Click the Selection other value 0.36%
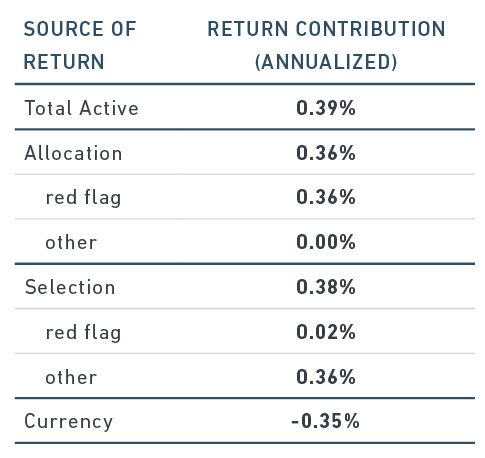 [326, 377]
